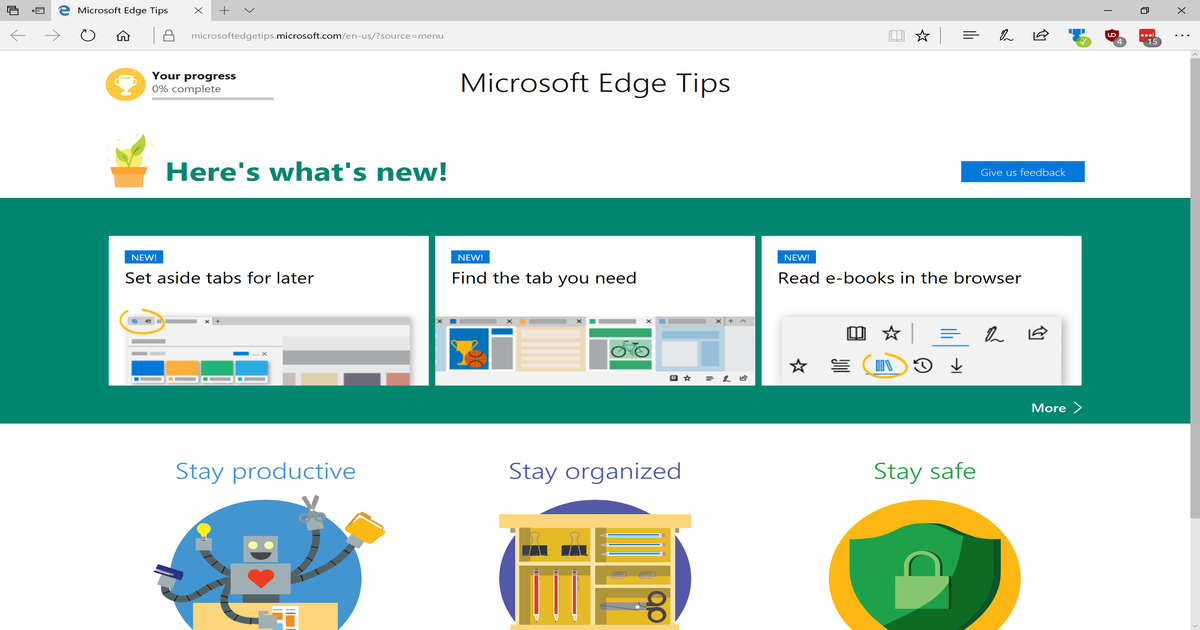Add the page to favorites with the star
1200x630 pixels.
pyautogui.click(x=921, y=35)
